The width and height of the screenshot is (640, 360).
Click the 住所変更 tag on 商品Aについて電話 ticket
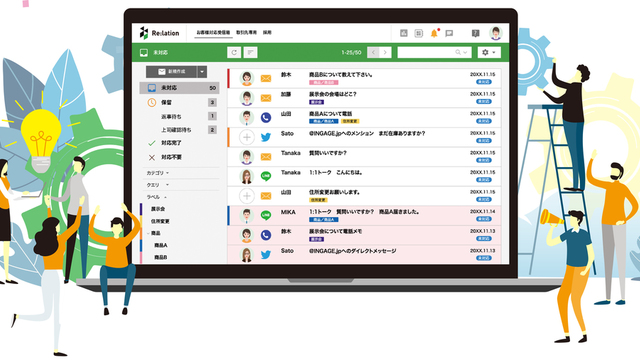tap(350, 121)
